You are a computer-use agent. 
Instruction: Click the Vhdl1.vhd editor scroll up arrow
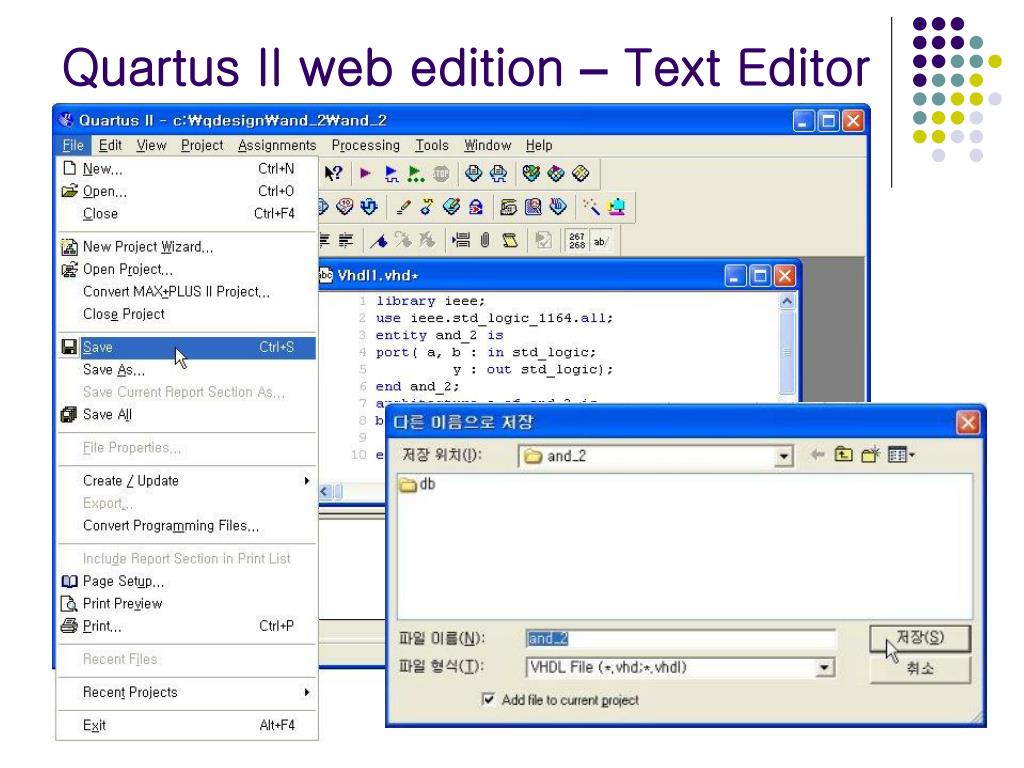coord(787,301)
